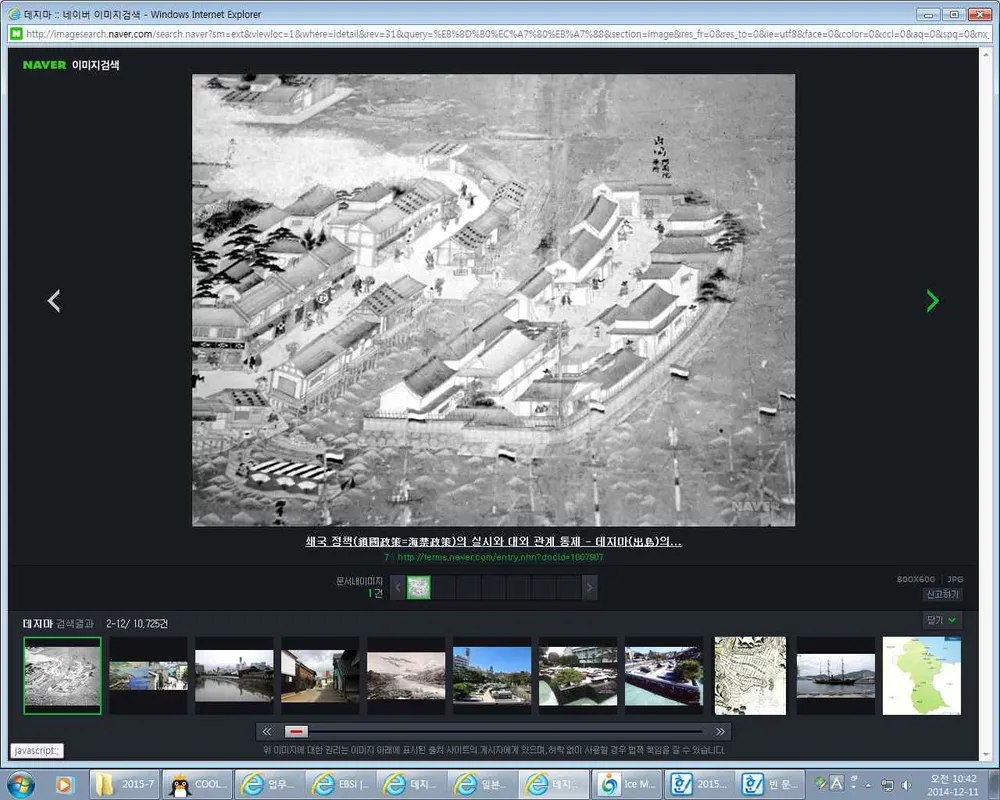
Task: Select the green region map thumbnail
Action: 922,676
